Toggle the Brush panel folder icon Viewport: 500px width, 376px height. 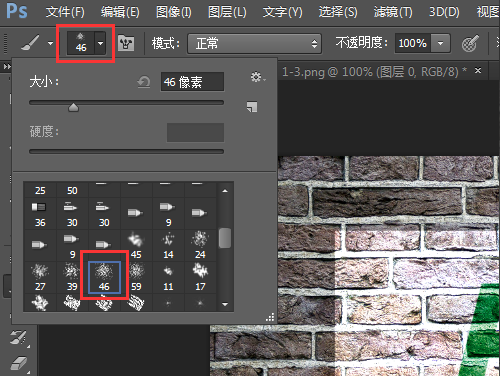click(x=126, y=43)
